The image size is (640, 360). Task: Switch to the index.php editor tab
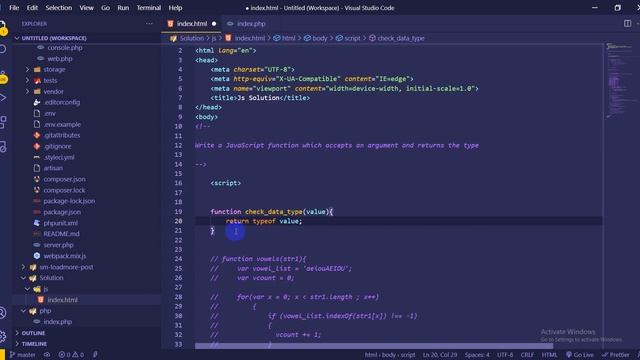[251, 24]
